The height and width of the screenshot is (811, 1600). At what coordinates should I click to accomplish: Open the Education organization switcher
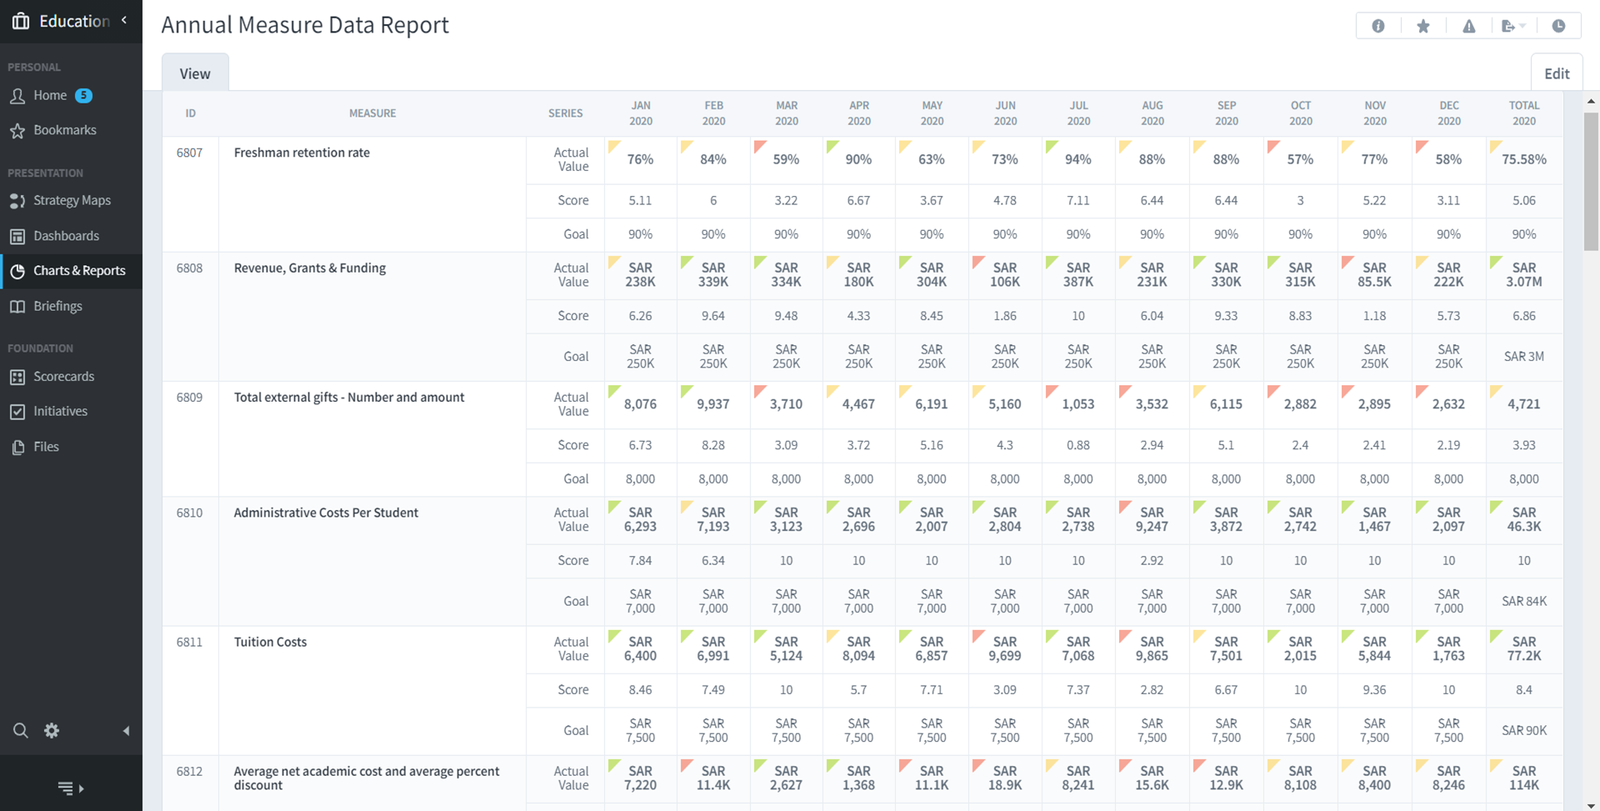coord(70,21)
